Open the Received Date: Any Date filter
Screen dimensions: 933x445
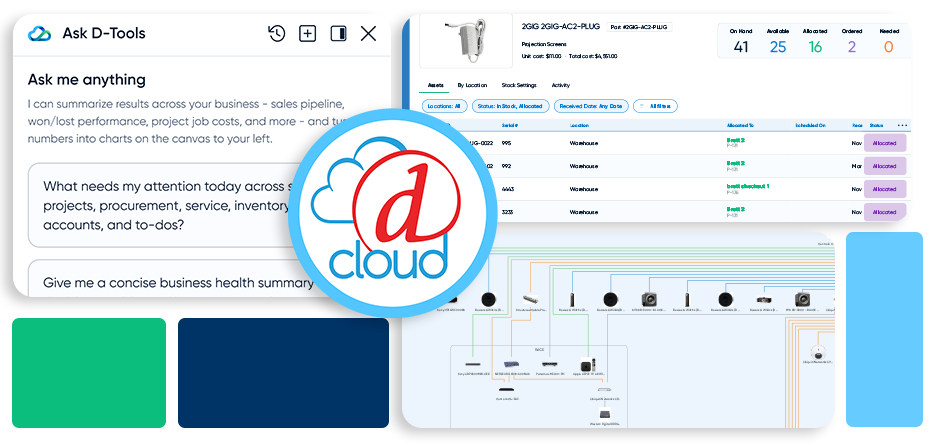click(591, 106)
